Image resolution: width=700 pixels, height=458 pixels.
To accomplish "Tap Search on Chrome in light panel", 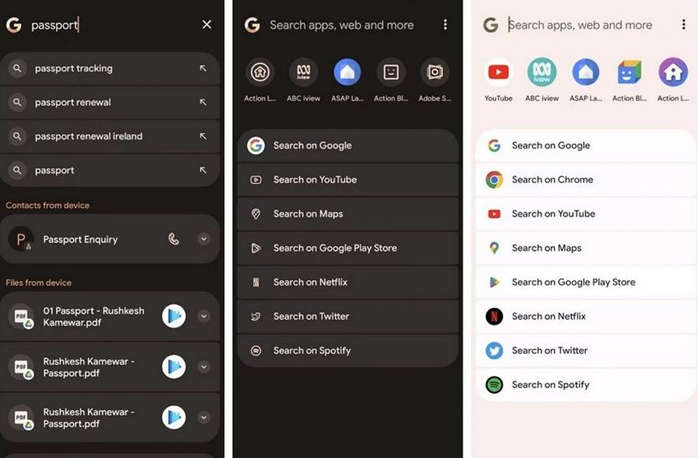I will [x=586, y=180].
